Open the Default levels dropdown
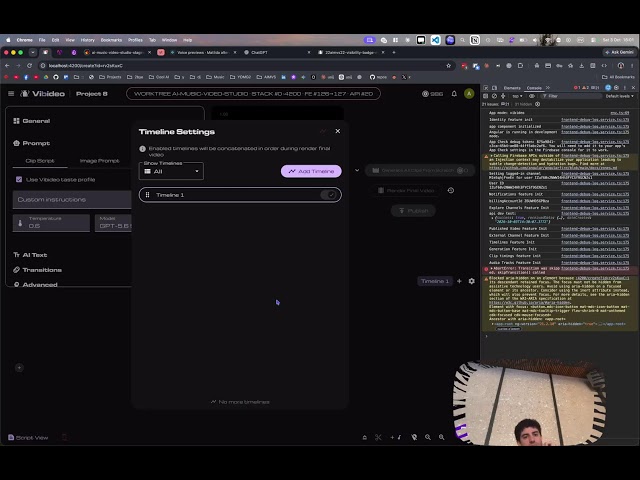Viewport: 640px width, 480px height. [620, 96]
